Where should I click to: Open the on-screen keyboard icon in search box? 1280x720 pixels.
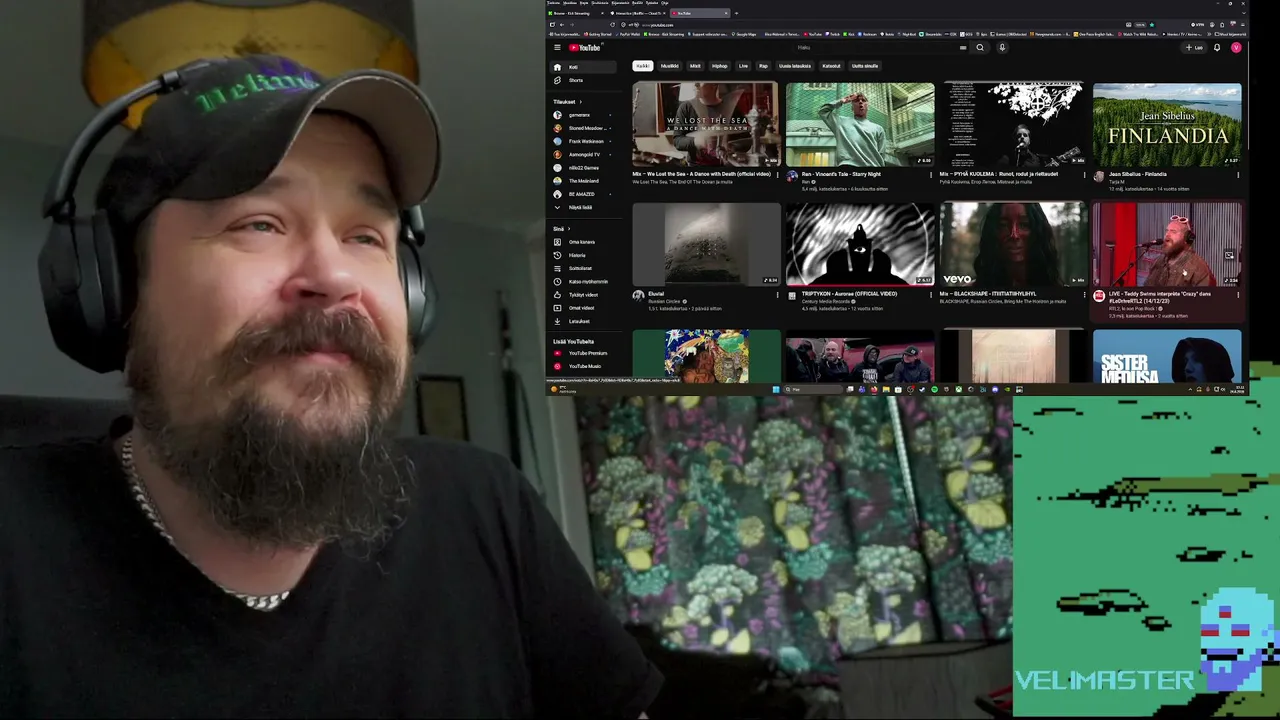[x=963, y=47]
